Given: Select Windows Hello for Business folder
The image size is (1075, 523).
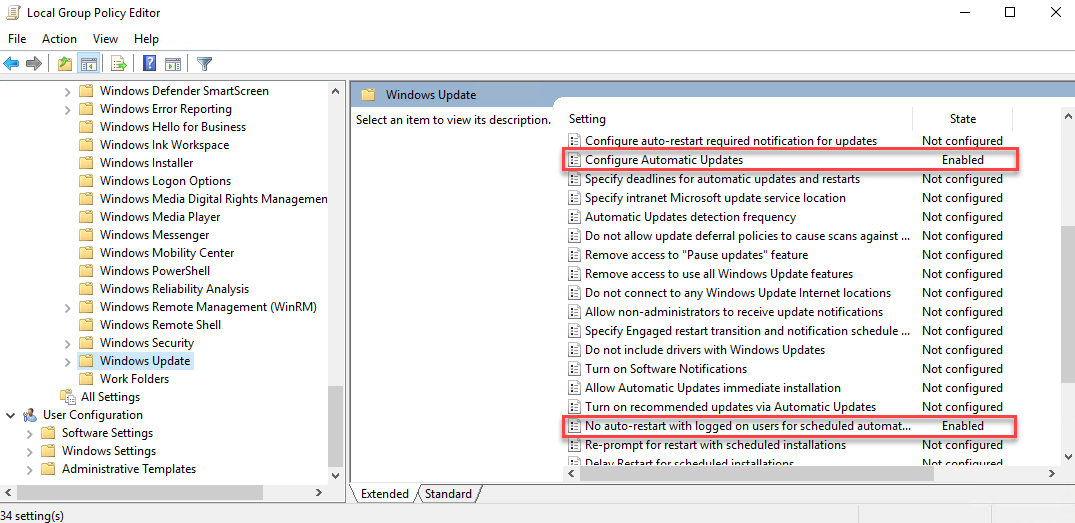Looking at the screenshot, I should (x=173, y=127).
